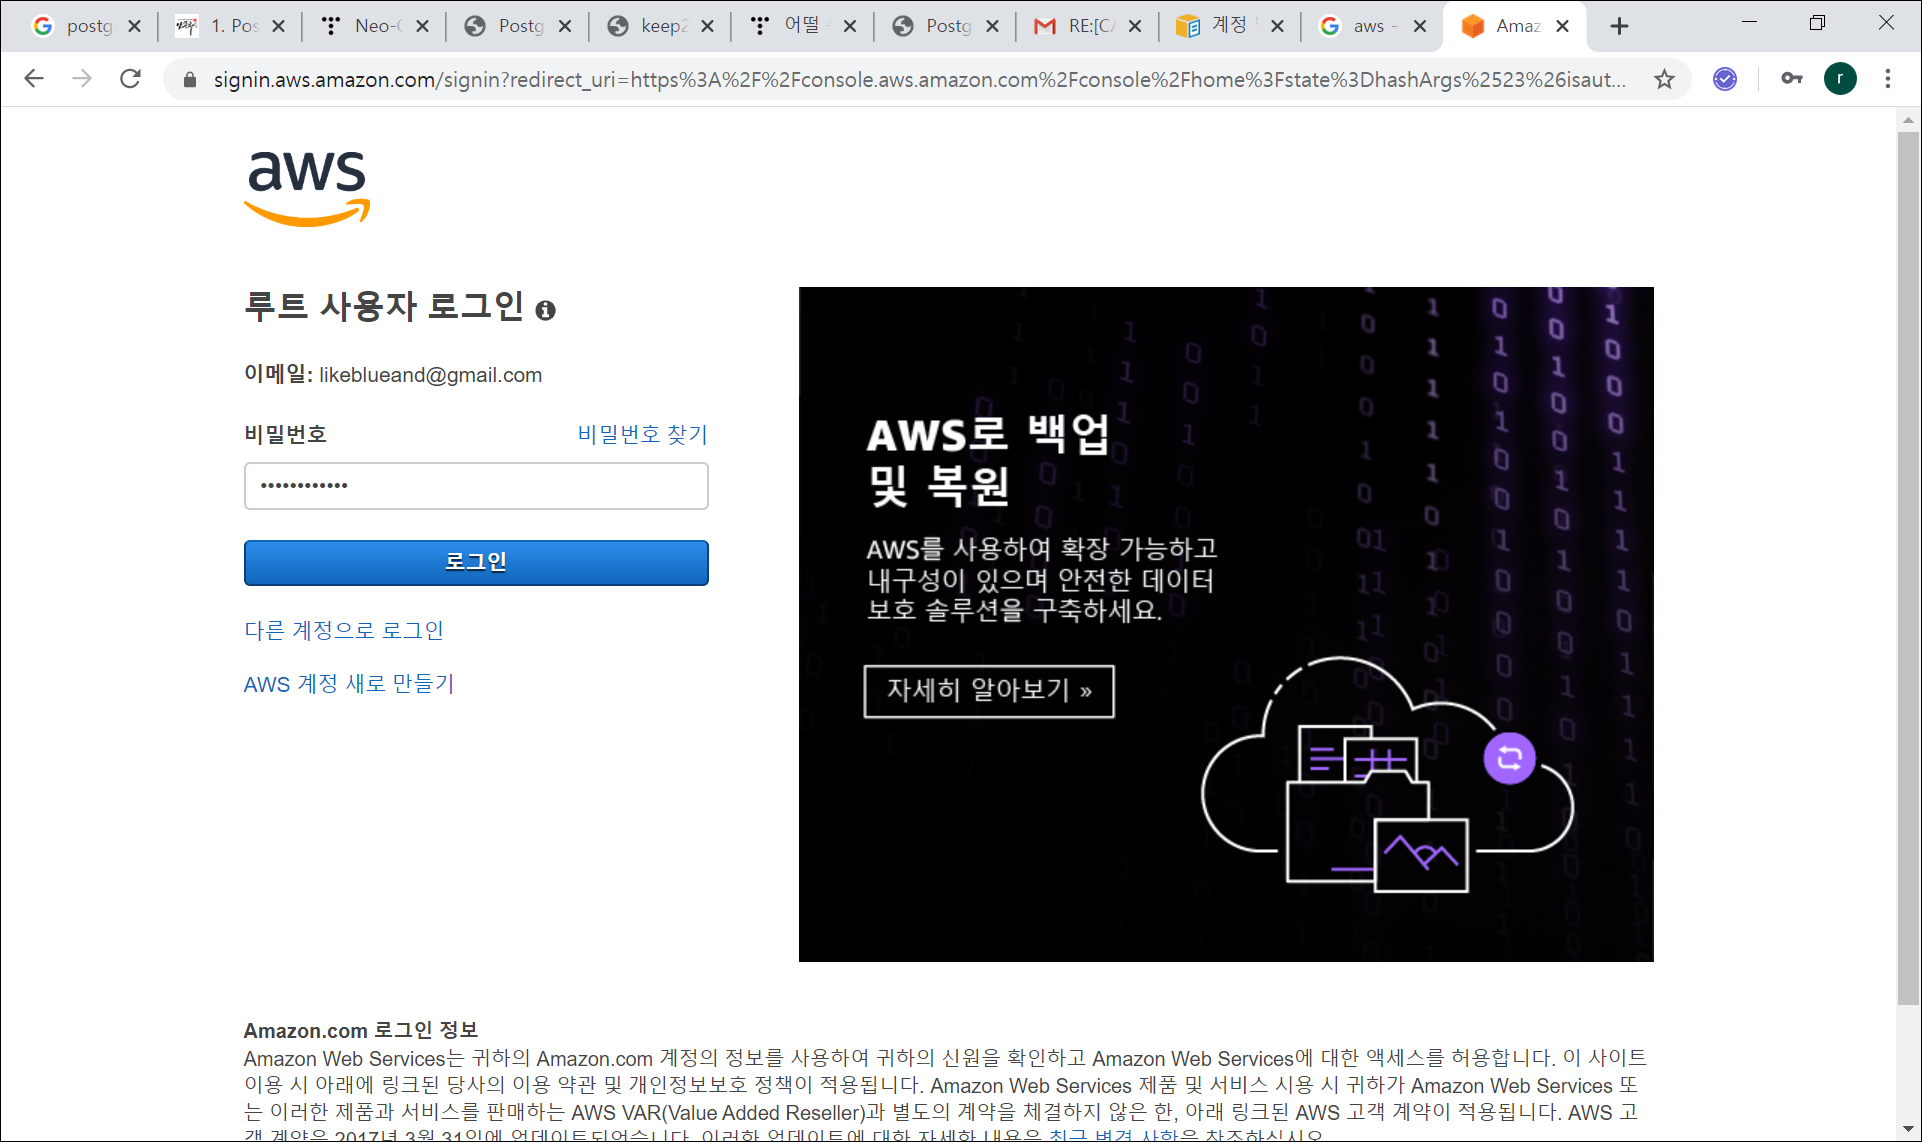Click the 루트 사용자 로그인 heading
Image resolution: width=1922 pixels, height=1142 pixels.
pyautogui.click(x=384, y=306)
